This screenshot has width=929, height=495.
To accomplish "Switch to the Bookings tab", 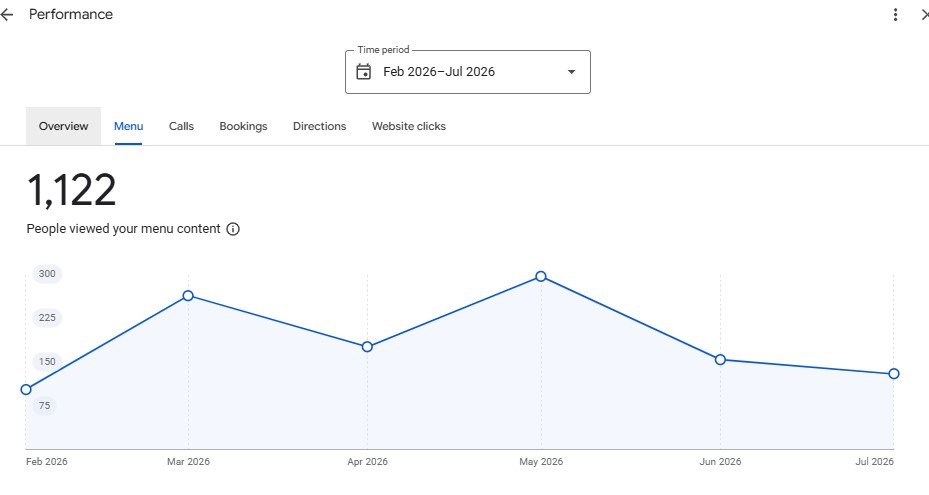I will pyautogui.click(x=243, y=126).
